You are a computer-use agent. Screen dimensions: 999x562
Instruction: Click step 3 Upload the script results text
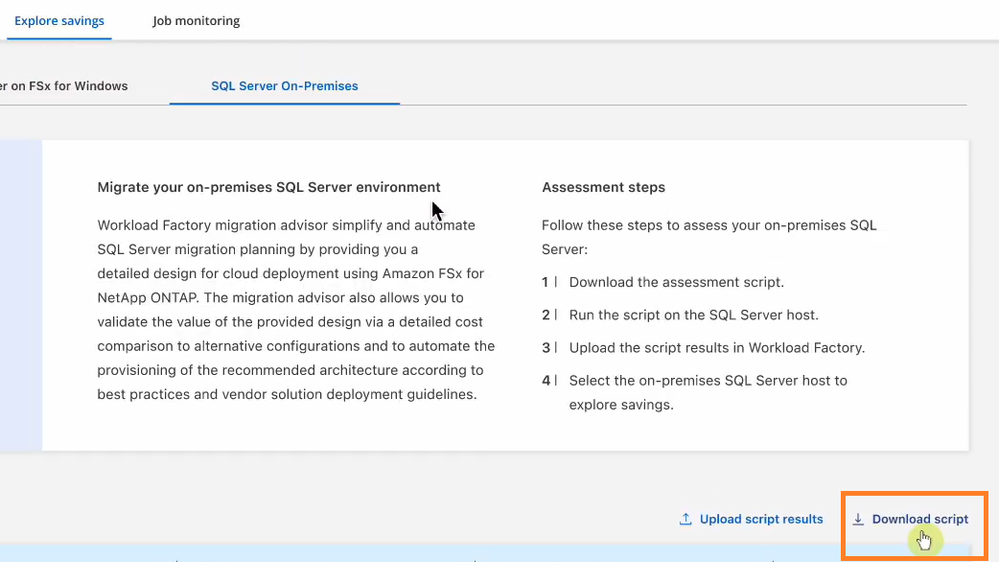pos(716,348)
